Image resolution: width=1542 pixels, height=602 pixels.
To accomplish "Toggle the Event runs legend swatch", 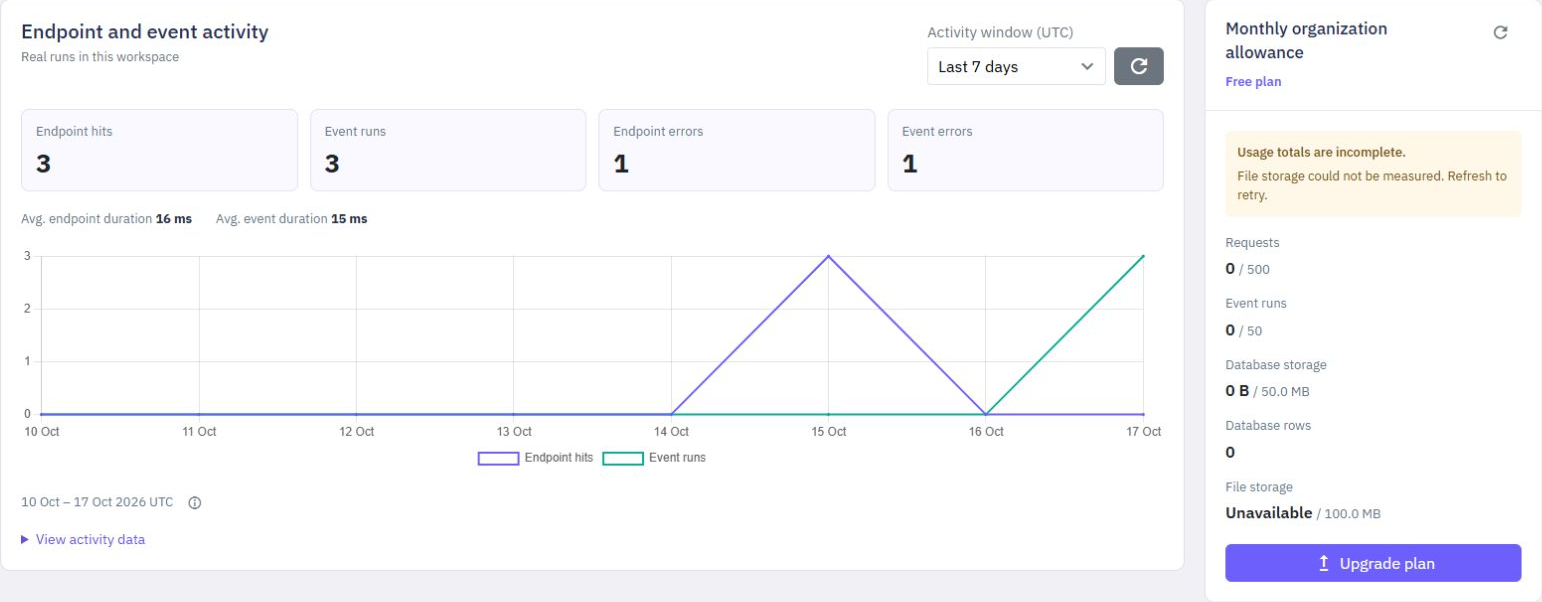I will coord(623,458).
